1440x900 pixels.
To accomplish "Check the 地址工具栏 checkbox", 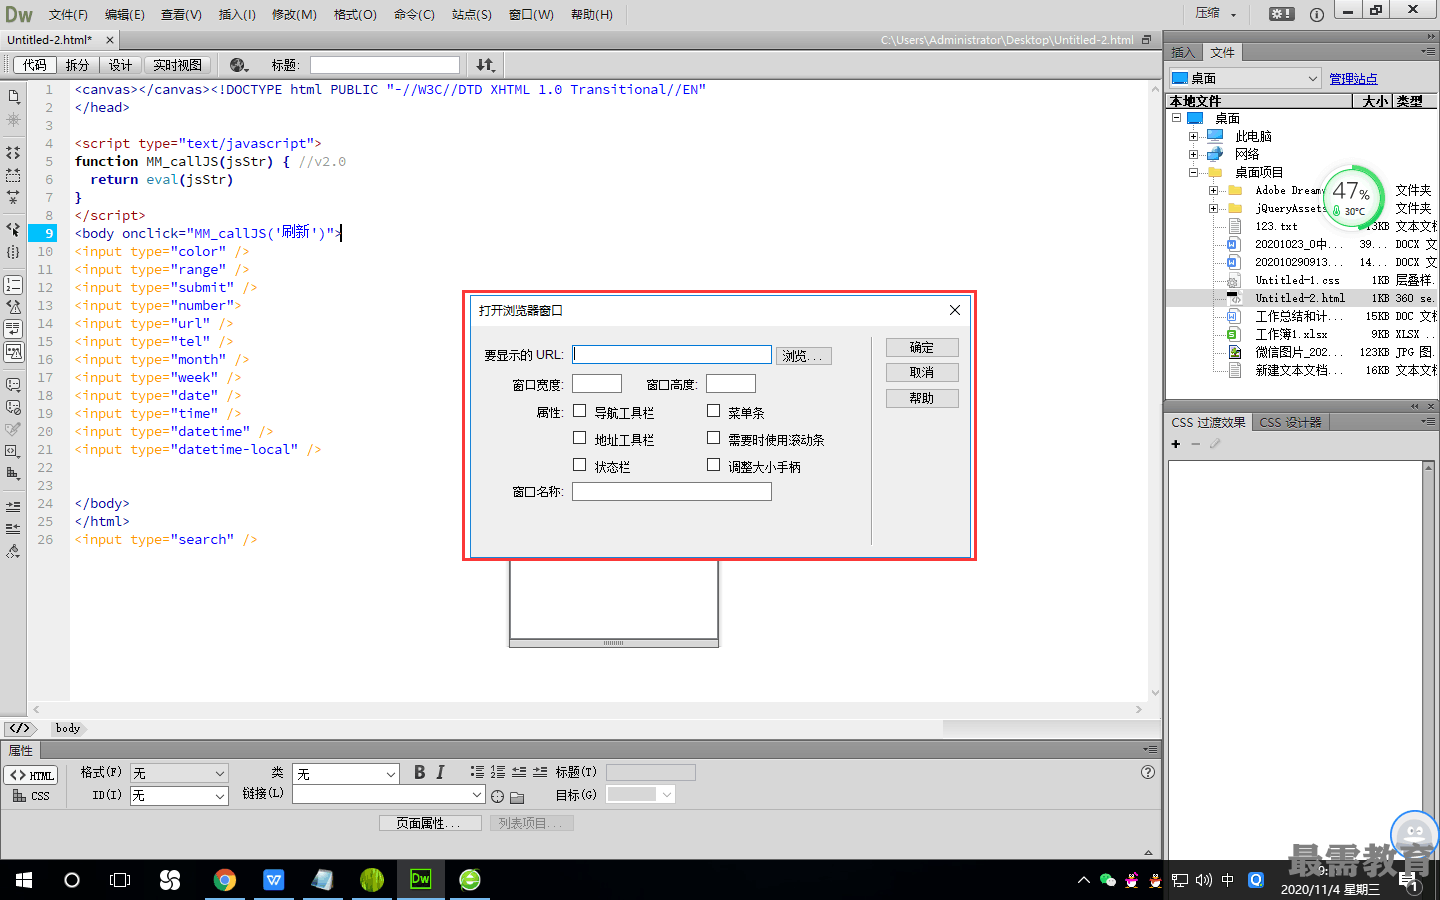I will click(579, 438).
